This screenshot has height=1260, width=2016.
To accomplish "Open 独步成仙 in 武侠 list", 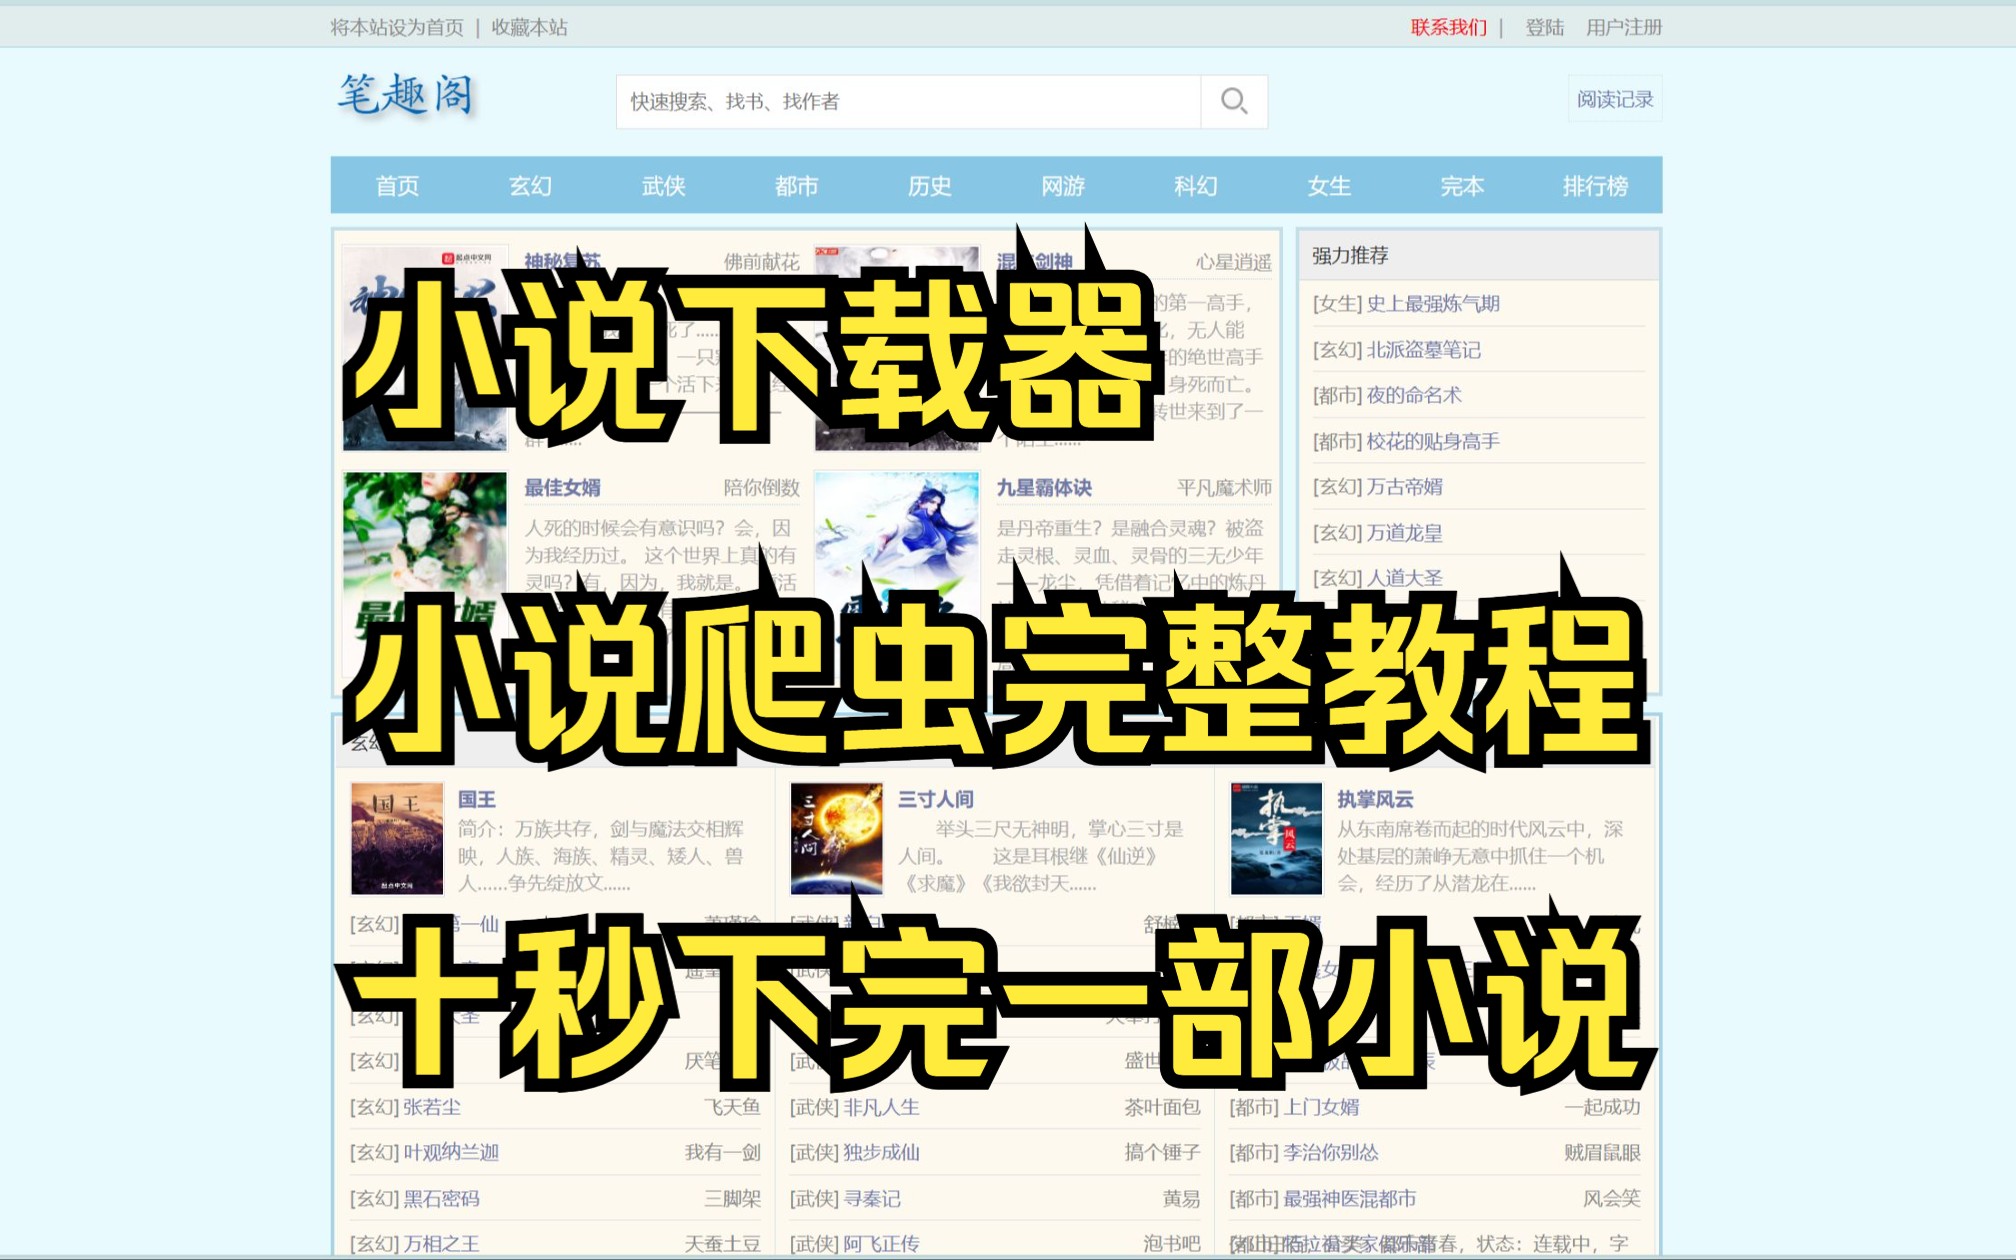I will tap(881, 1152).
